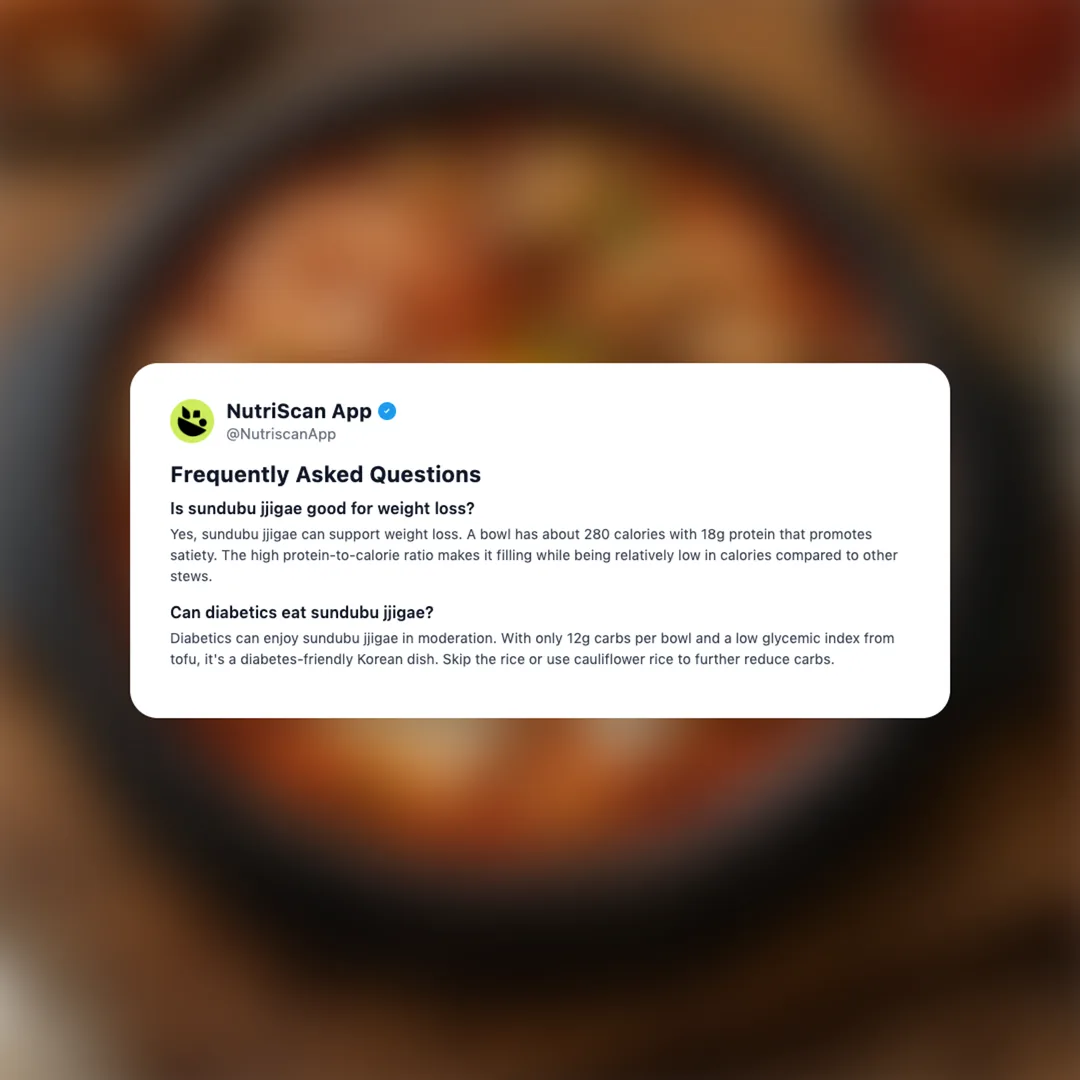Image resolution: width=1080 pixels, height=1080 pixels.
Task: Click the sentence about cauliflower rice
Action: (638, 659)
